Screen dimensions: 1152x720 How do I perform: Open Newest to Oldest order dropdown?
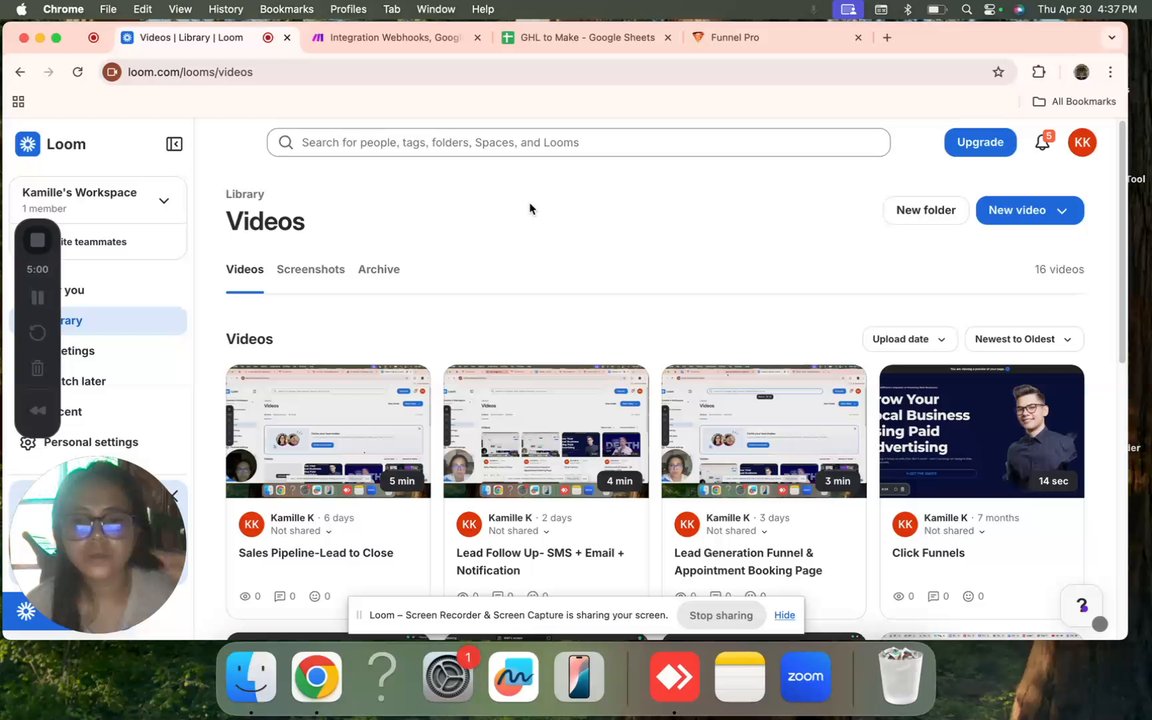tap(1024, 339)
